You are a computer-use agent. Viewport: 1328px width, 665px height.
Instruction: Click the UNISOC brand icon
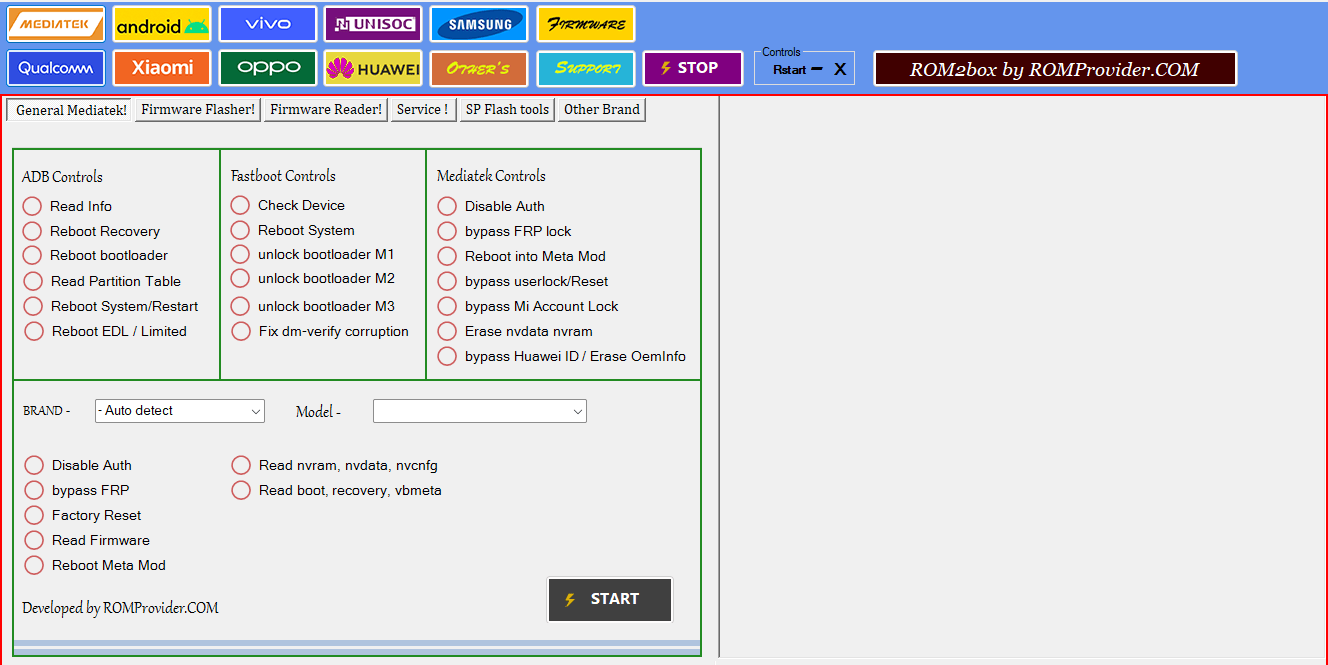point(373,23)
